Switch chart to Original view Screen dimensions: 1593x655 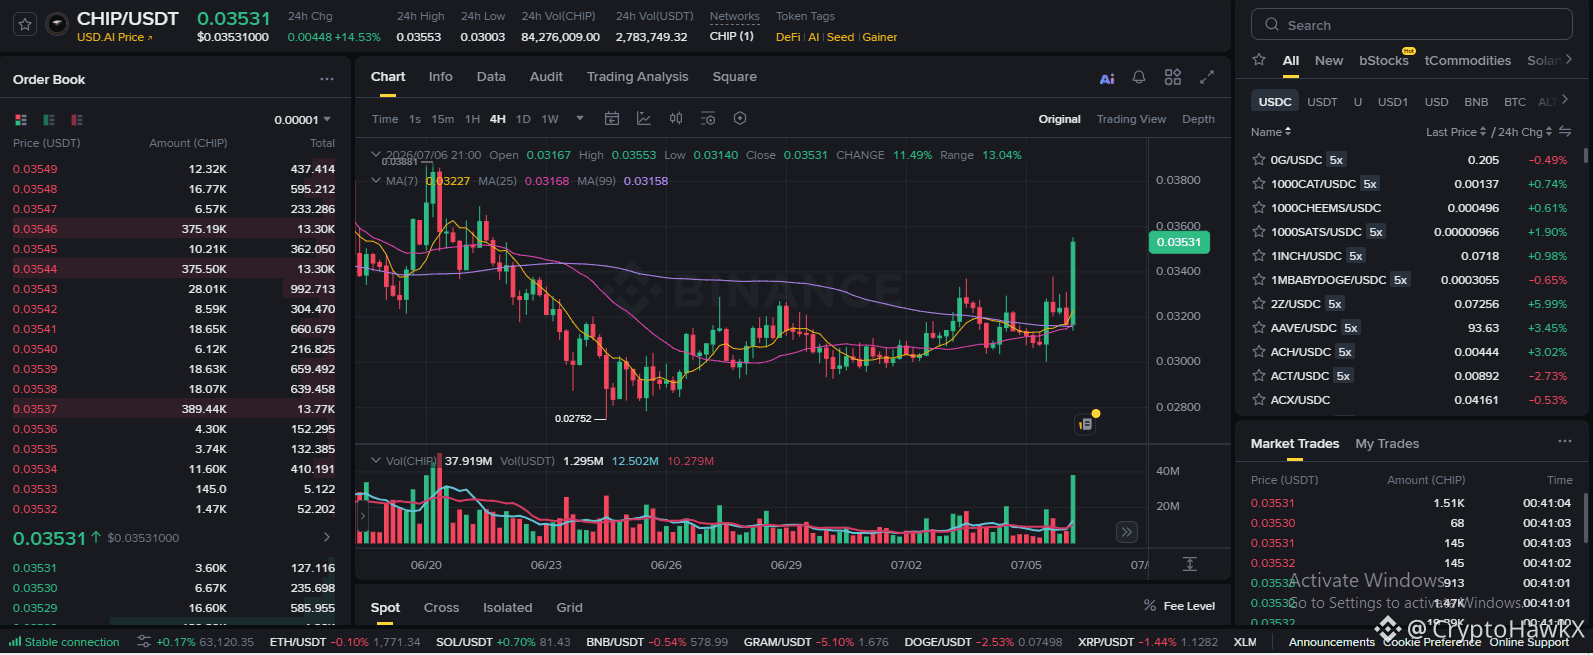pyautogui.click(x=1059, y=119)
